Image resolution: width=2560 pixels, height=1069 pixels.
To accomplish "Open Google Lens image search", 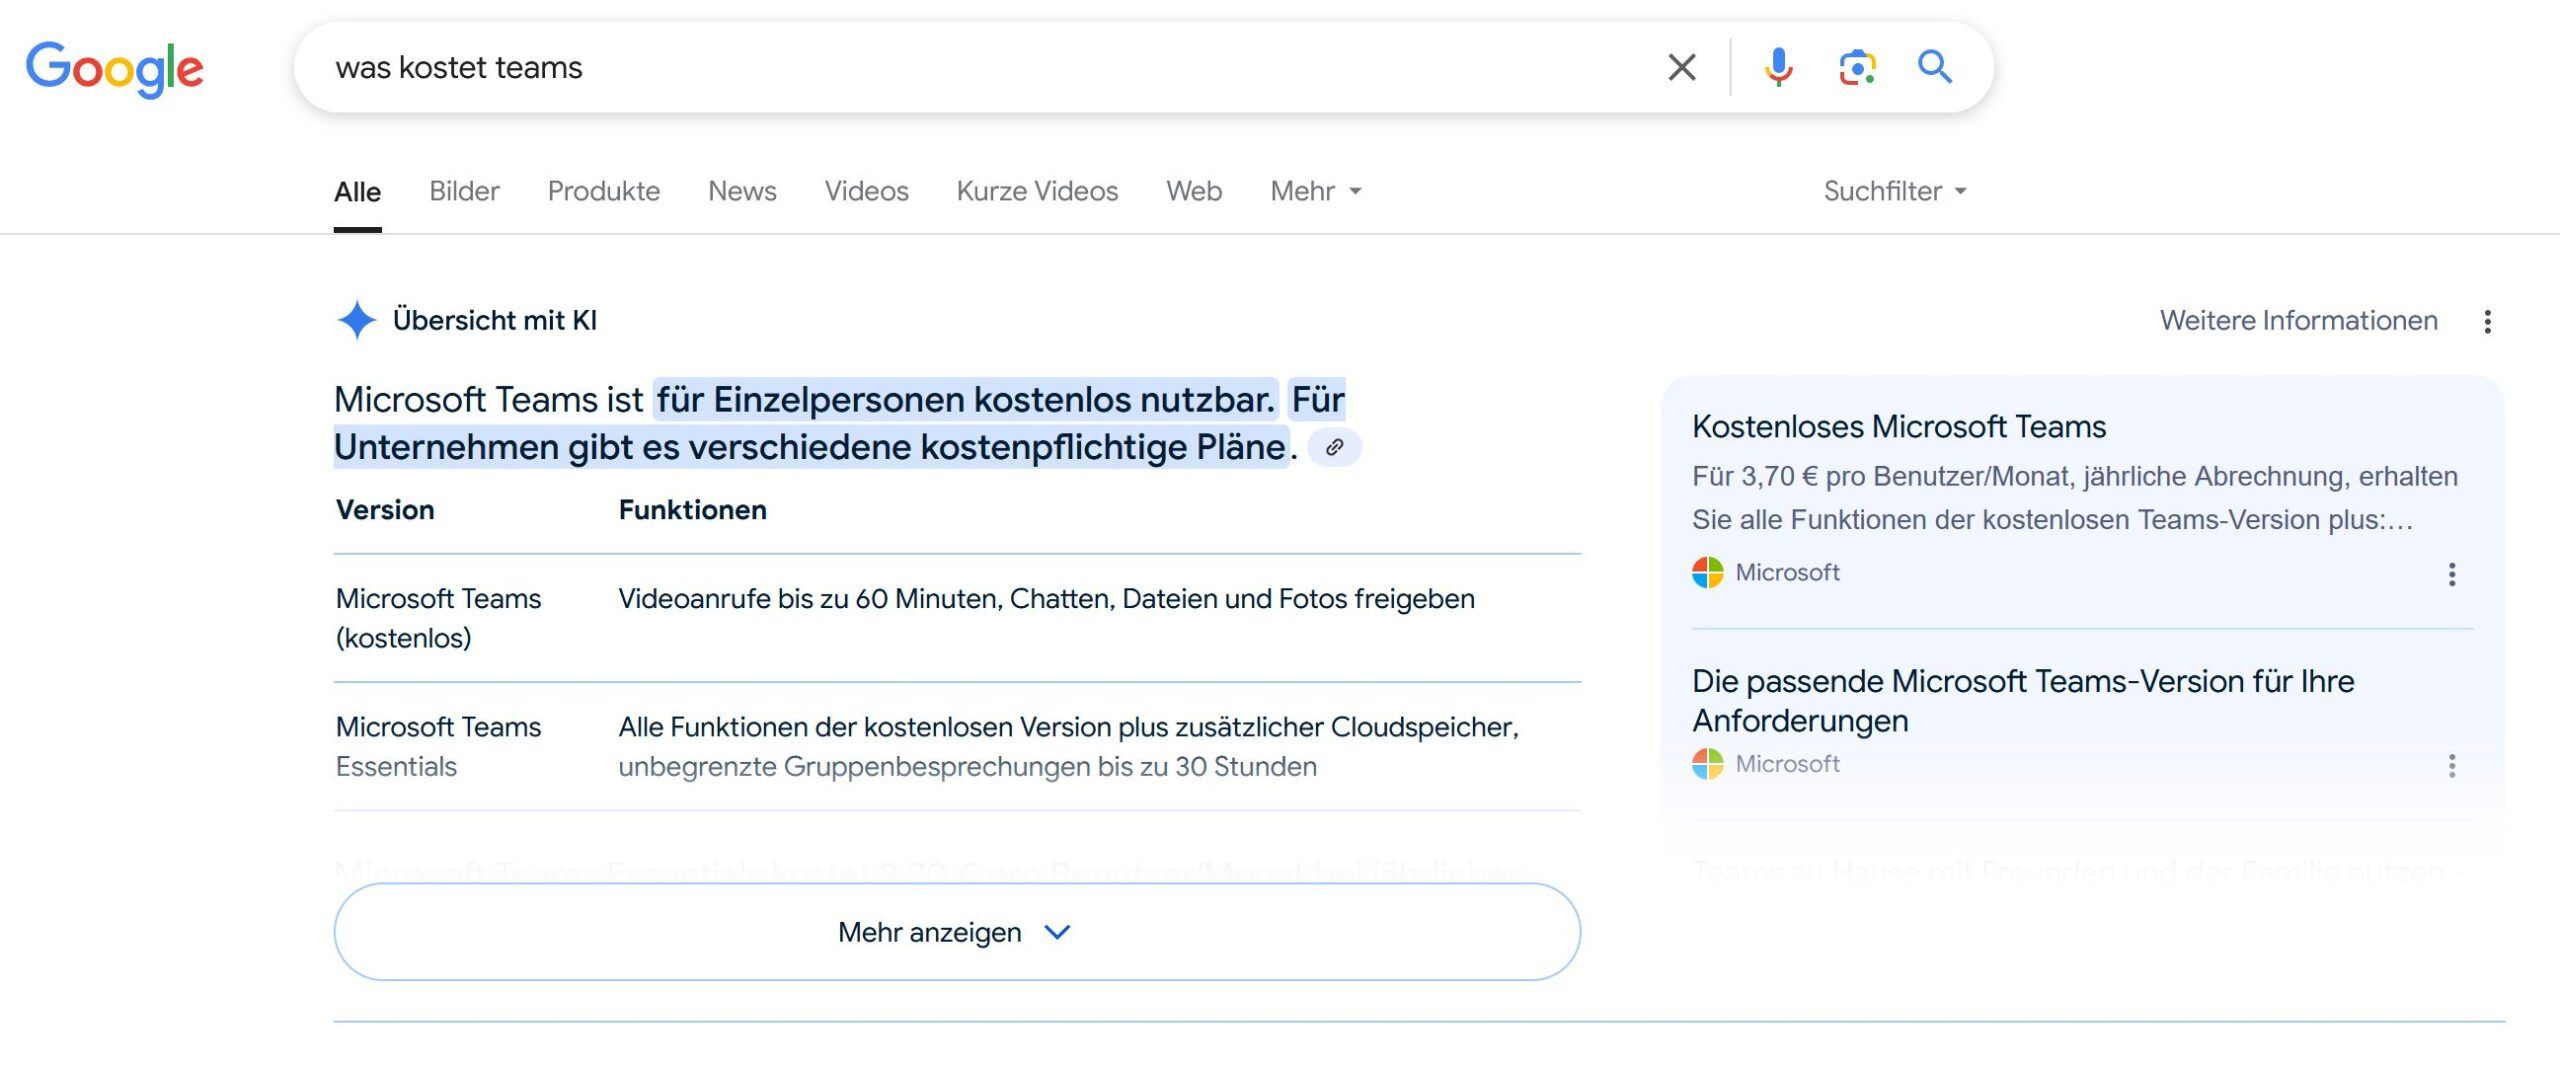I will coord(1857,67).
